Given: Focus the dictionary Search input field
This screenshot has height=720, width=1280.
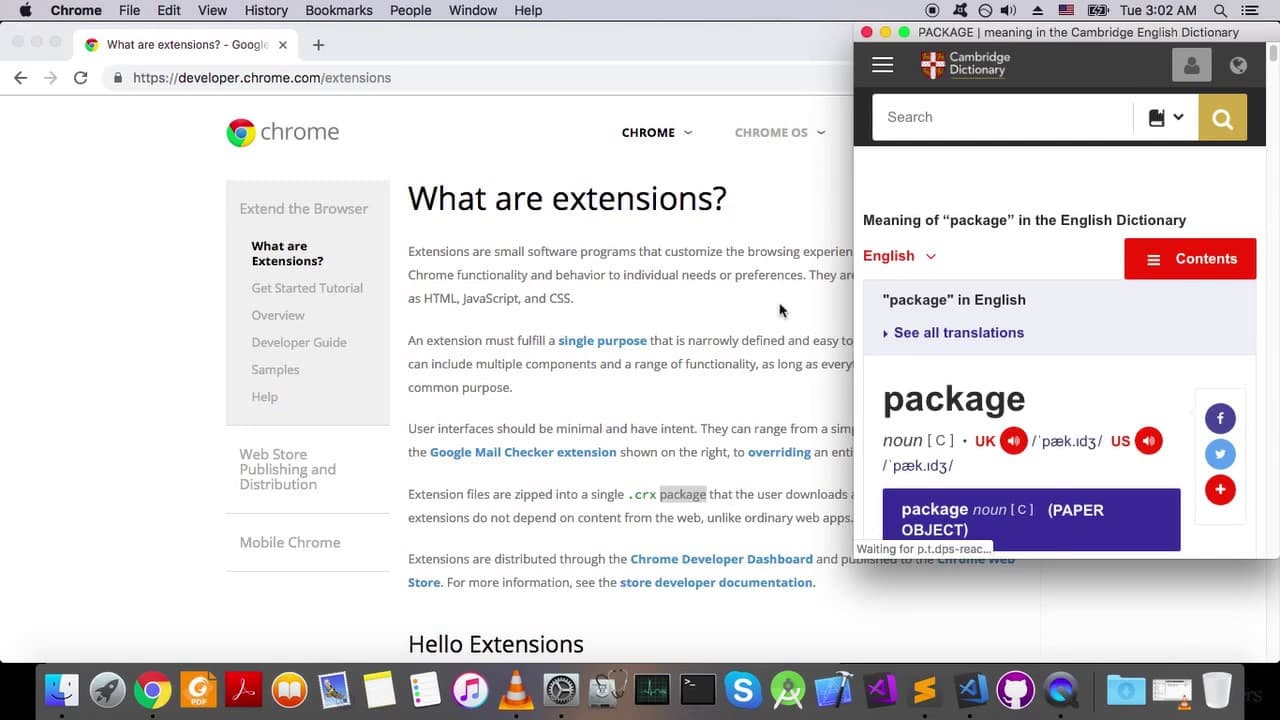Looking at the screenshot, I should pyautogui.click(x=1003, y=117).
